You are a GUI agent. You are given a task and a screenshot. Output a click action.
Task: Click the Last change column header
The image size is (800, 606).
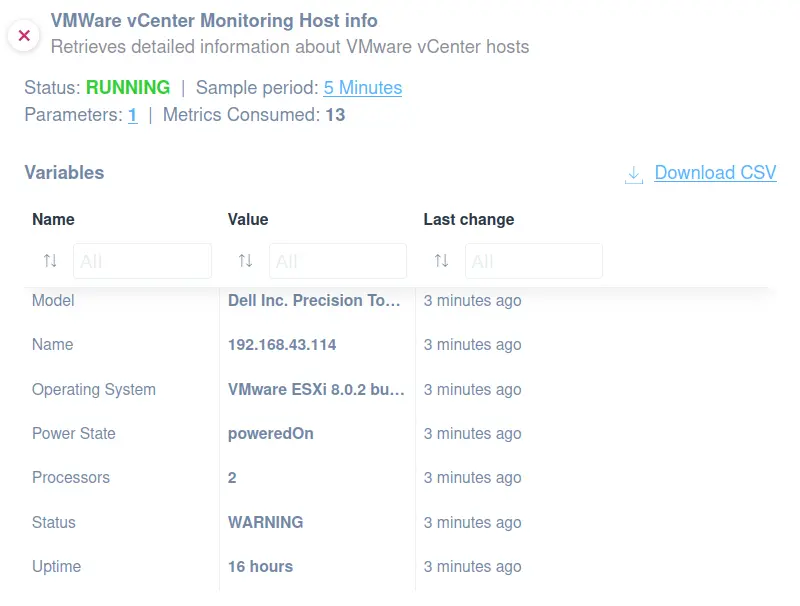click(x=469, y=219)
